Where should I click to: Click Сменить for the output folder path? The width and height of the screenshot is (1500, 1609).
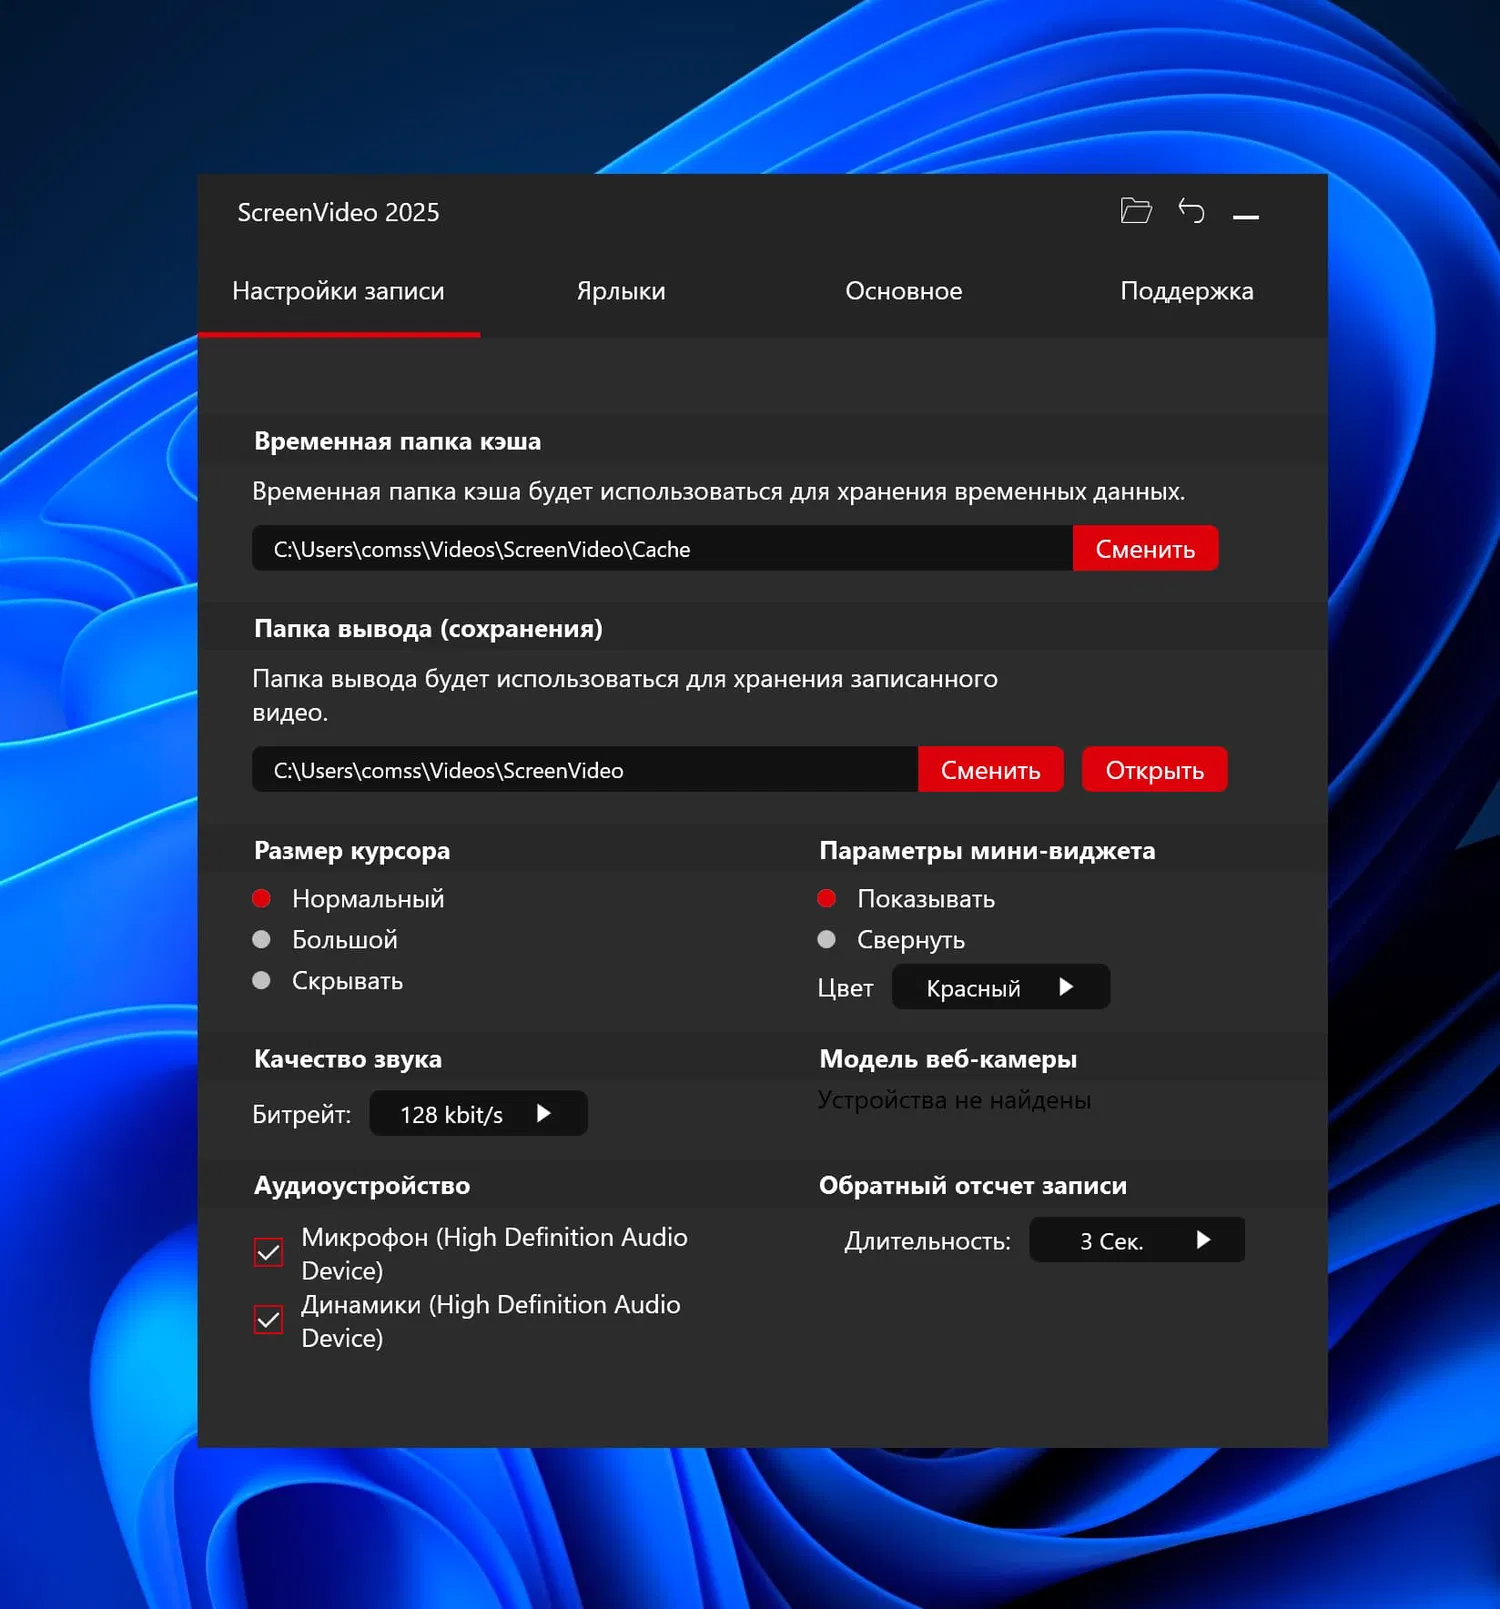(990, 770)
